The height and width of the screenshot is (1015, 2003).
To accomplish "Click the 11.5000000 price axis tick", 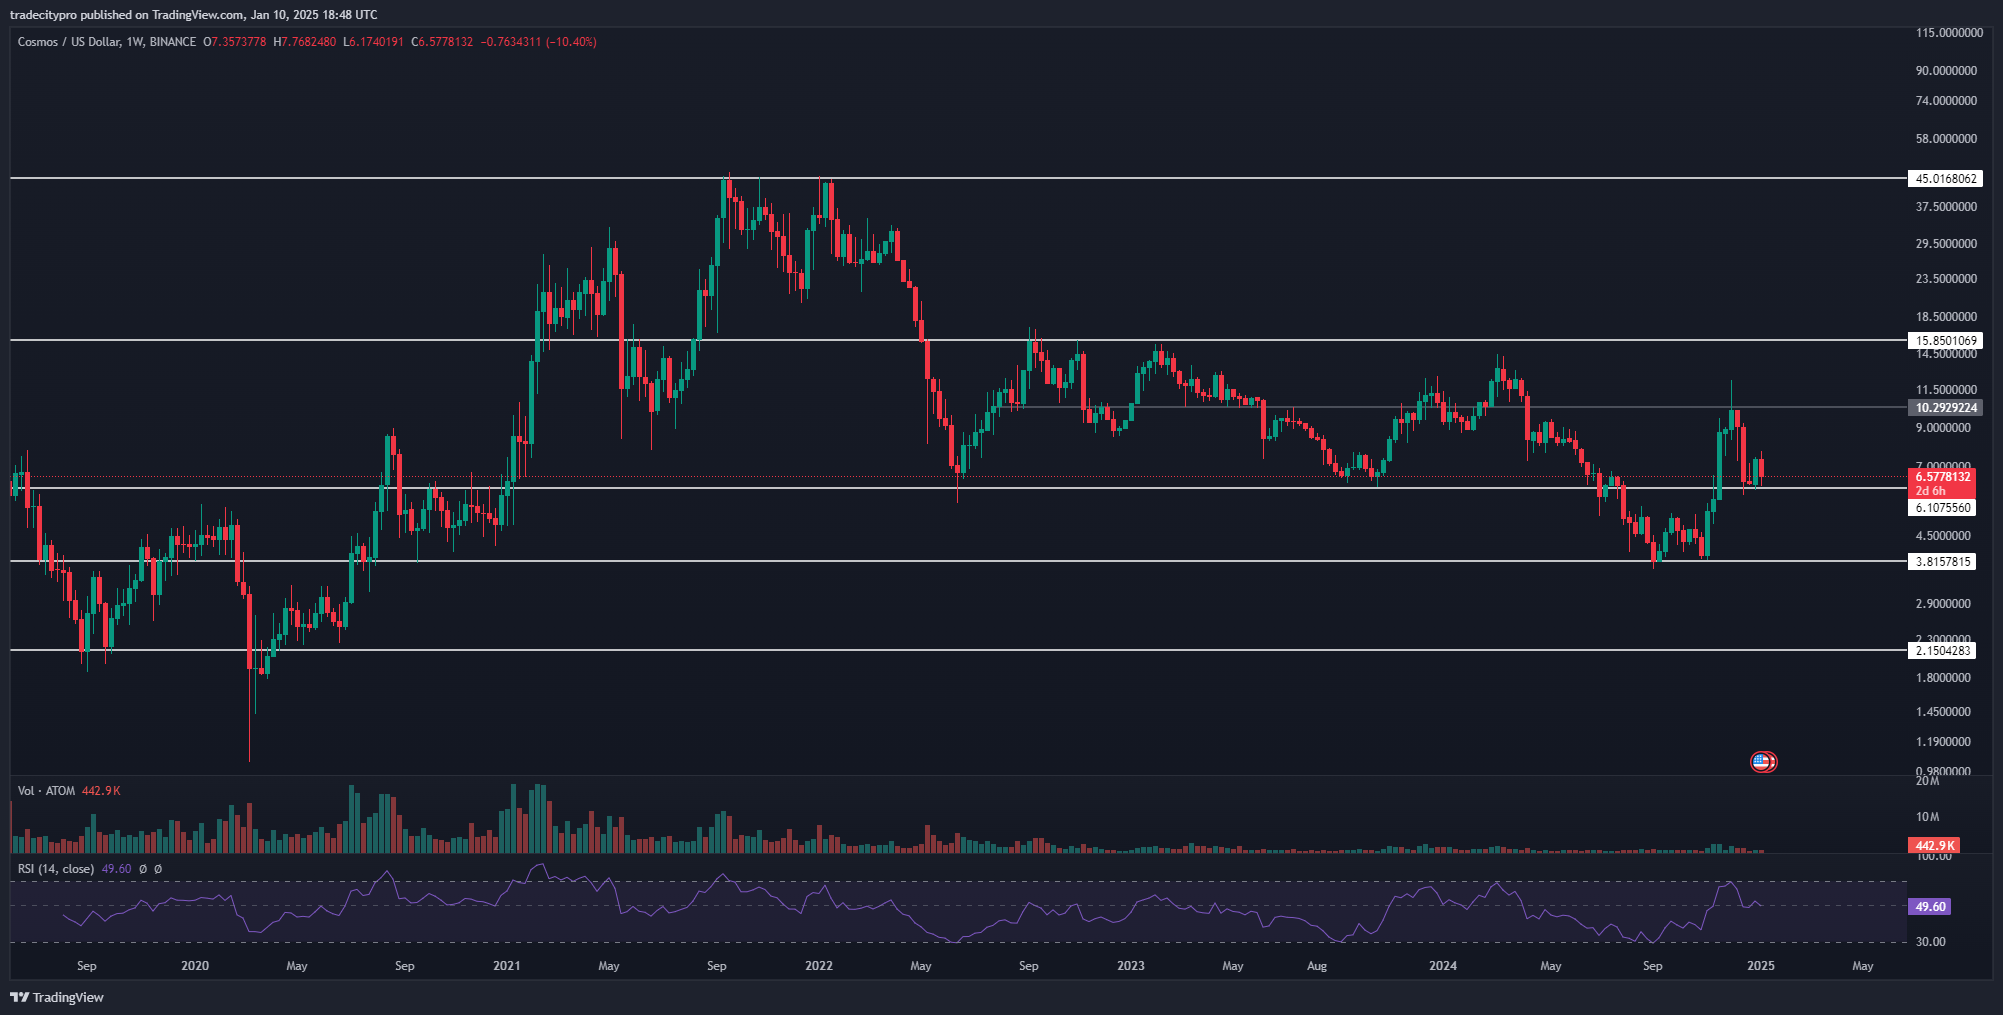I will 1946,390.
